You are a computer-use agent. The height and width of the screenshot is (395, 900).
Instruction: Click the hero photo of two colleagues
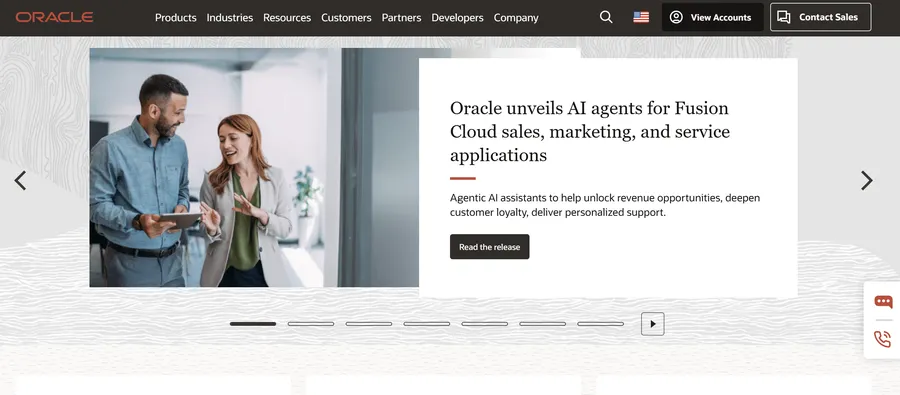254,167
